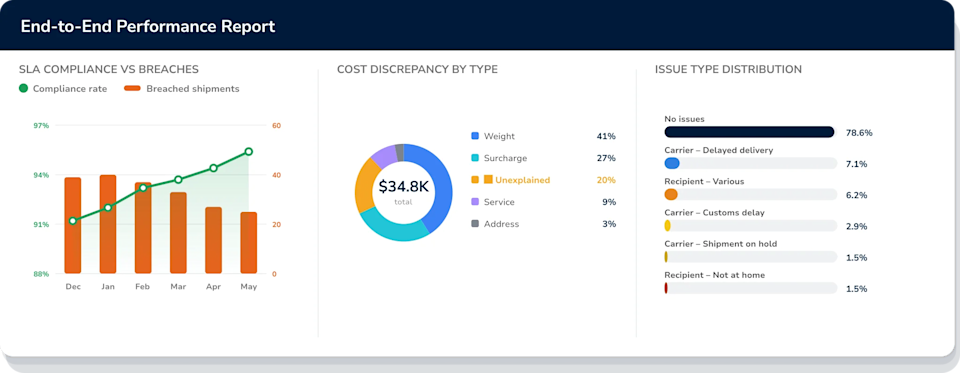Click the 97% axis label

click(41, 126)
